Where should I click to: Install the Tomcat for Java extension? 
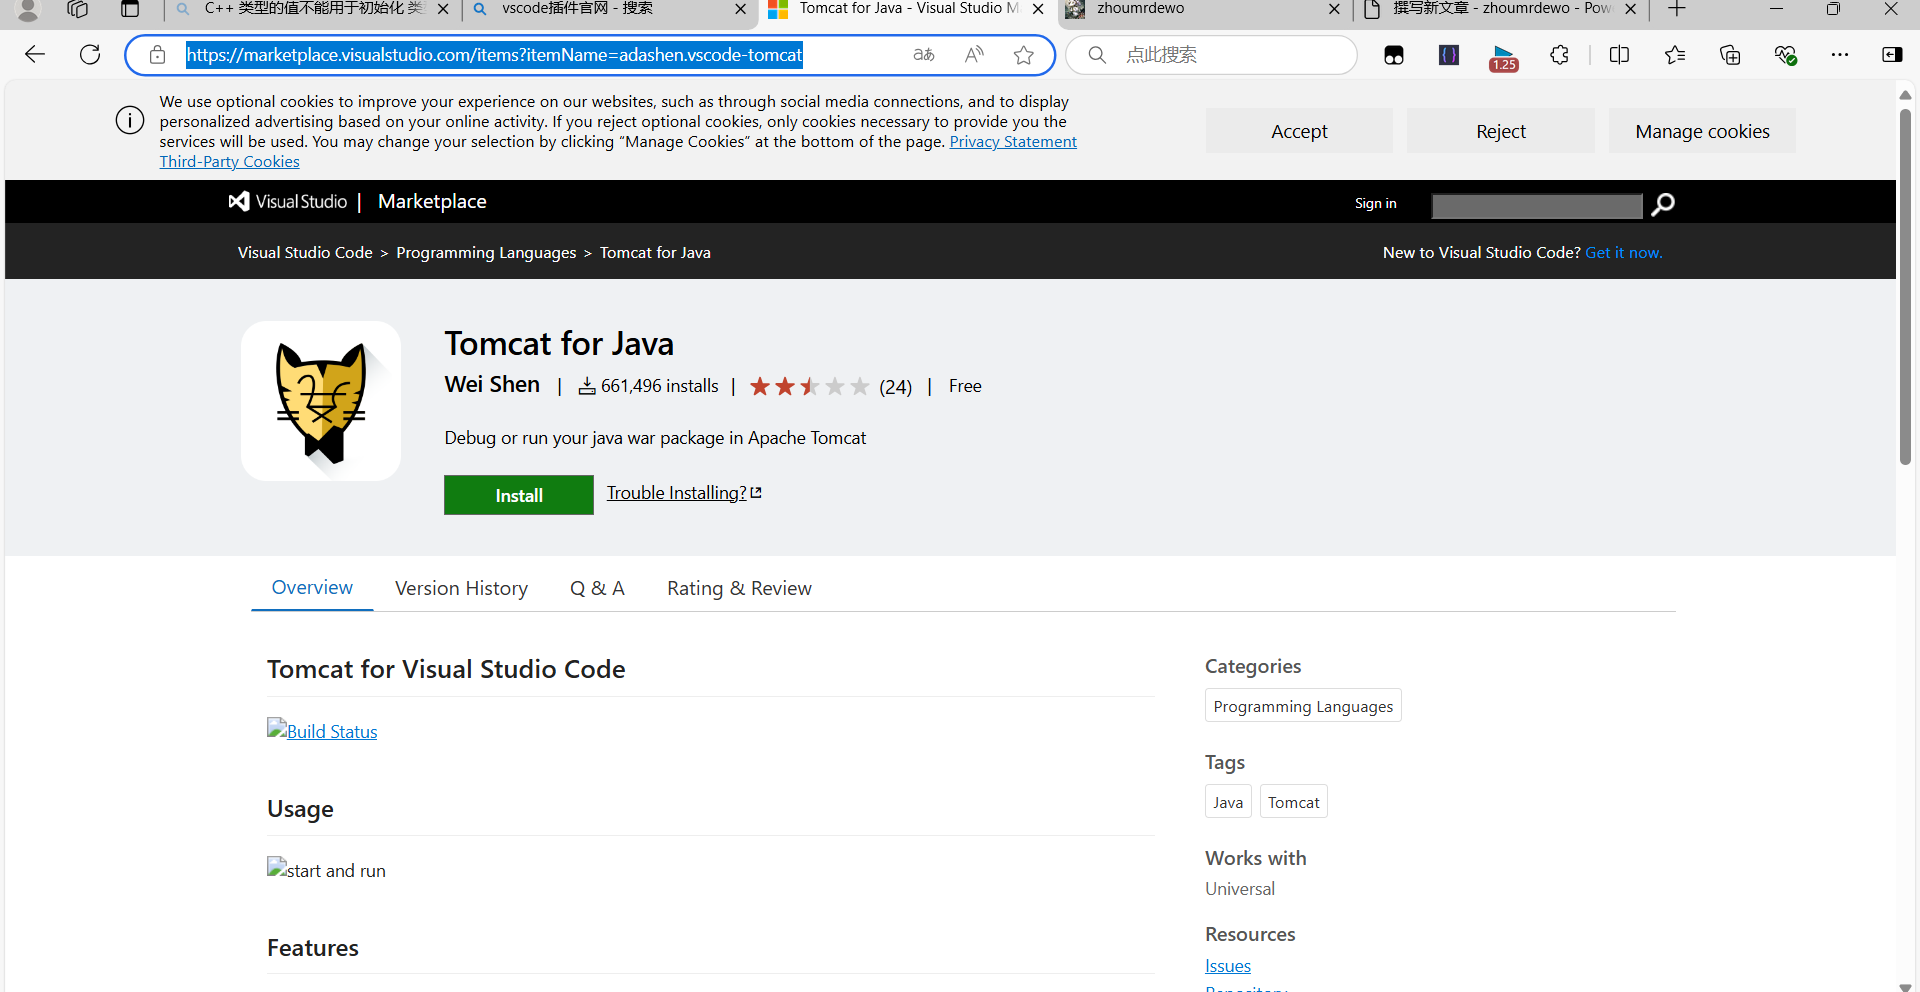click(x=519, y=495)
